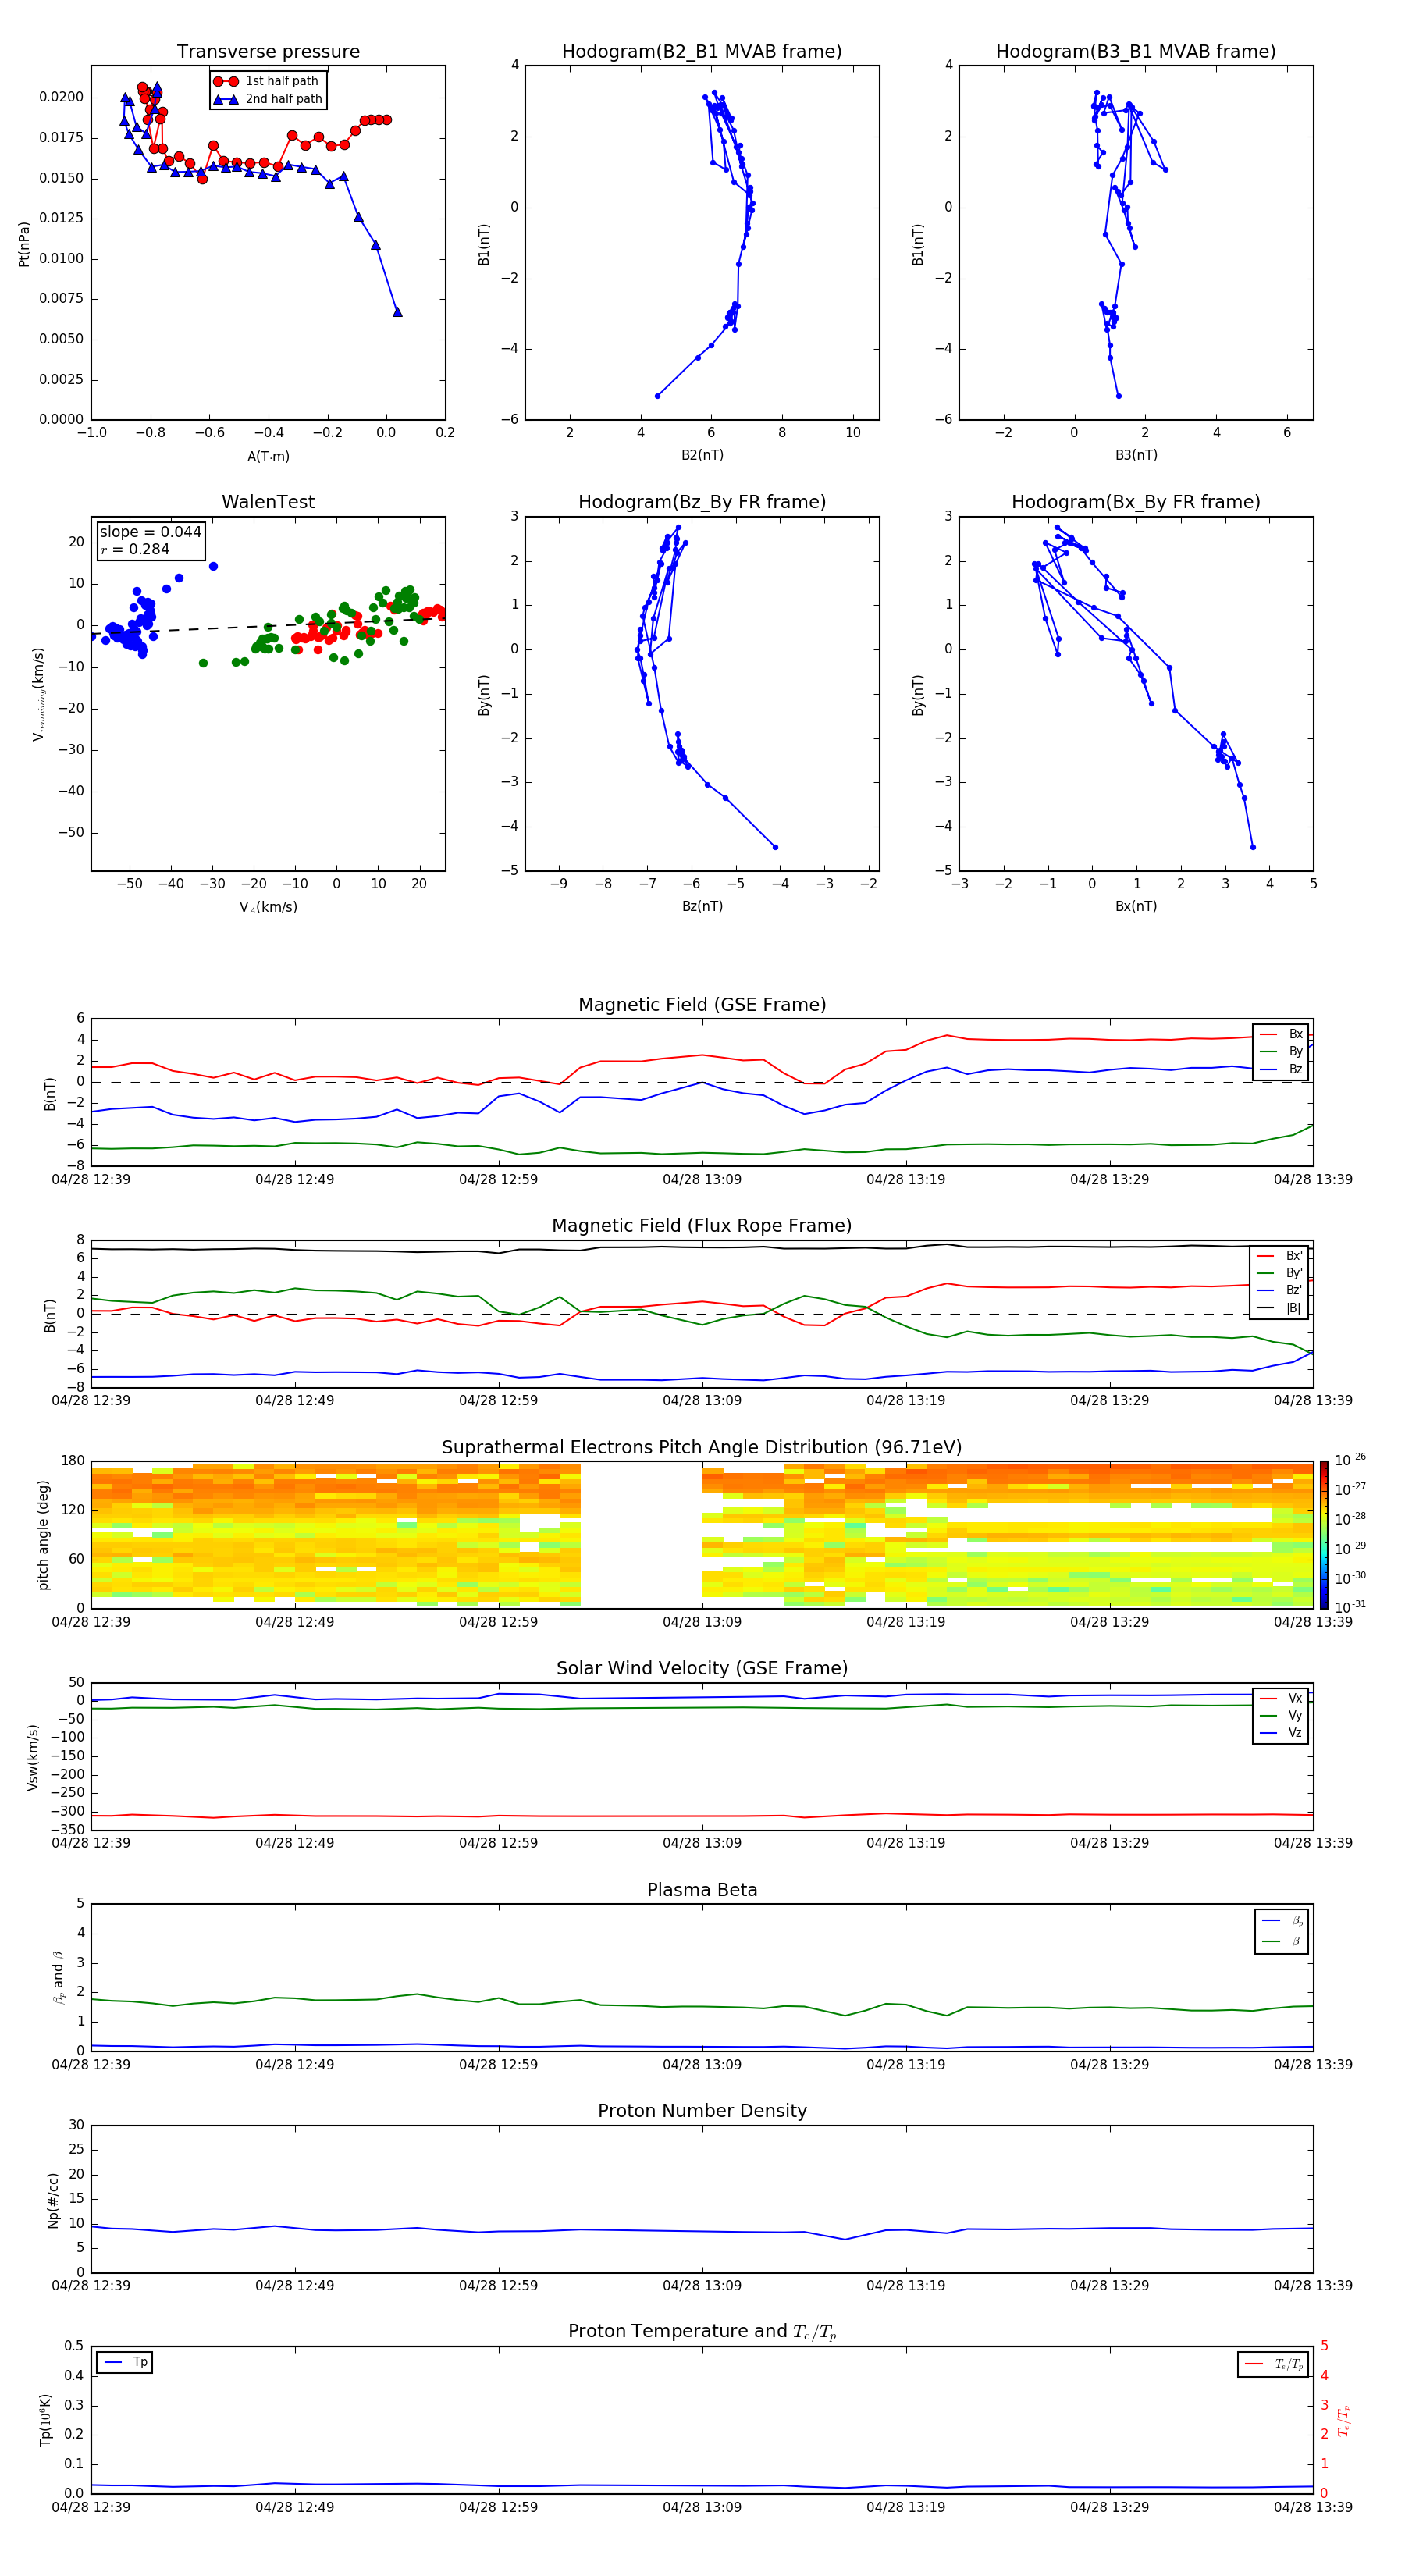Select the Magnetic Field (GSE Frame) title
The width and height of the screenshot is (1405, 2576).
click(x=702, y=1005)
